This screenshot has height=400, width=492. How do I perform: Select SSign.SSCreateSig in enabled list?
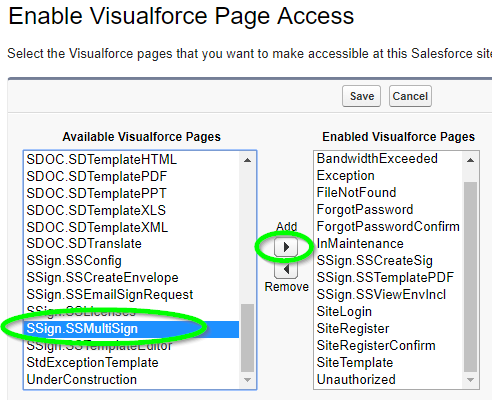[x=389, y=261]
